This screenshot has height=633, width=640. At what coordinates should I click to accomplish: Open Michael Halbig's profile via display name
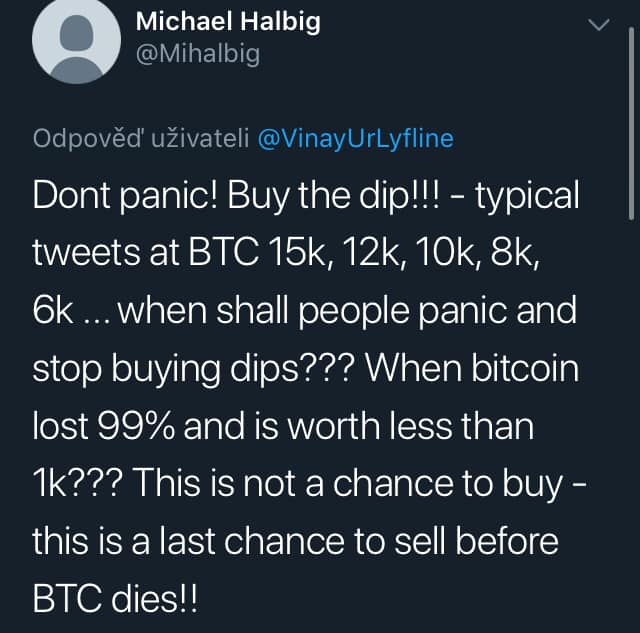coord(228,21)
